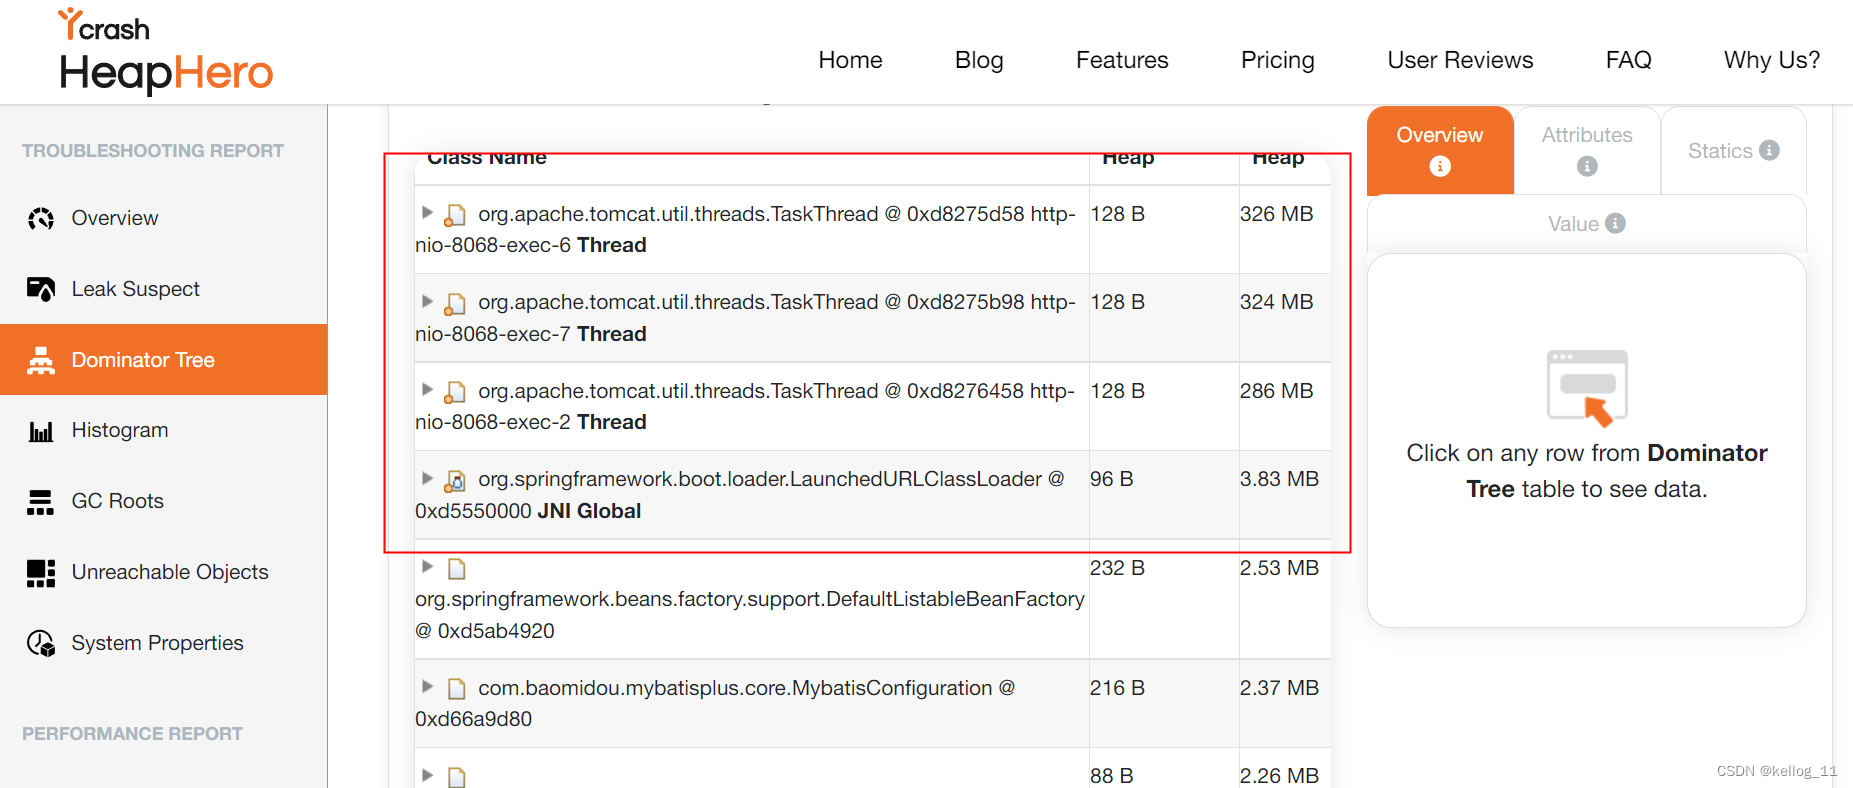Image resolution: width=1853 pixels, height=788 pixels.
Task: Expand the exec-6 TaskThread row
Action: (x=427, y=213)
